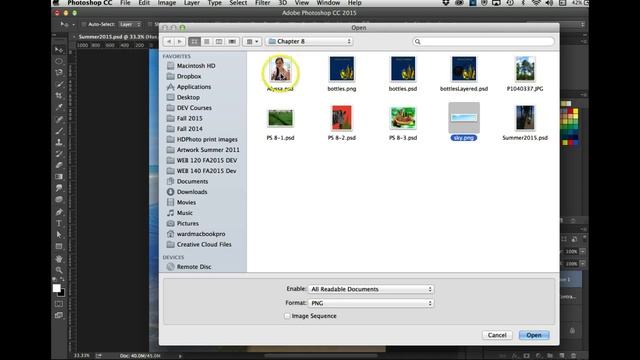Select the Eraser tool
Screen dimensions: 640x360
point(59,165)
